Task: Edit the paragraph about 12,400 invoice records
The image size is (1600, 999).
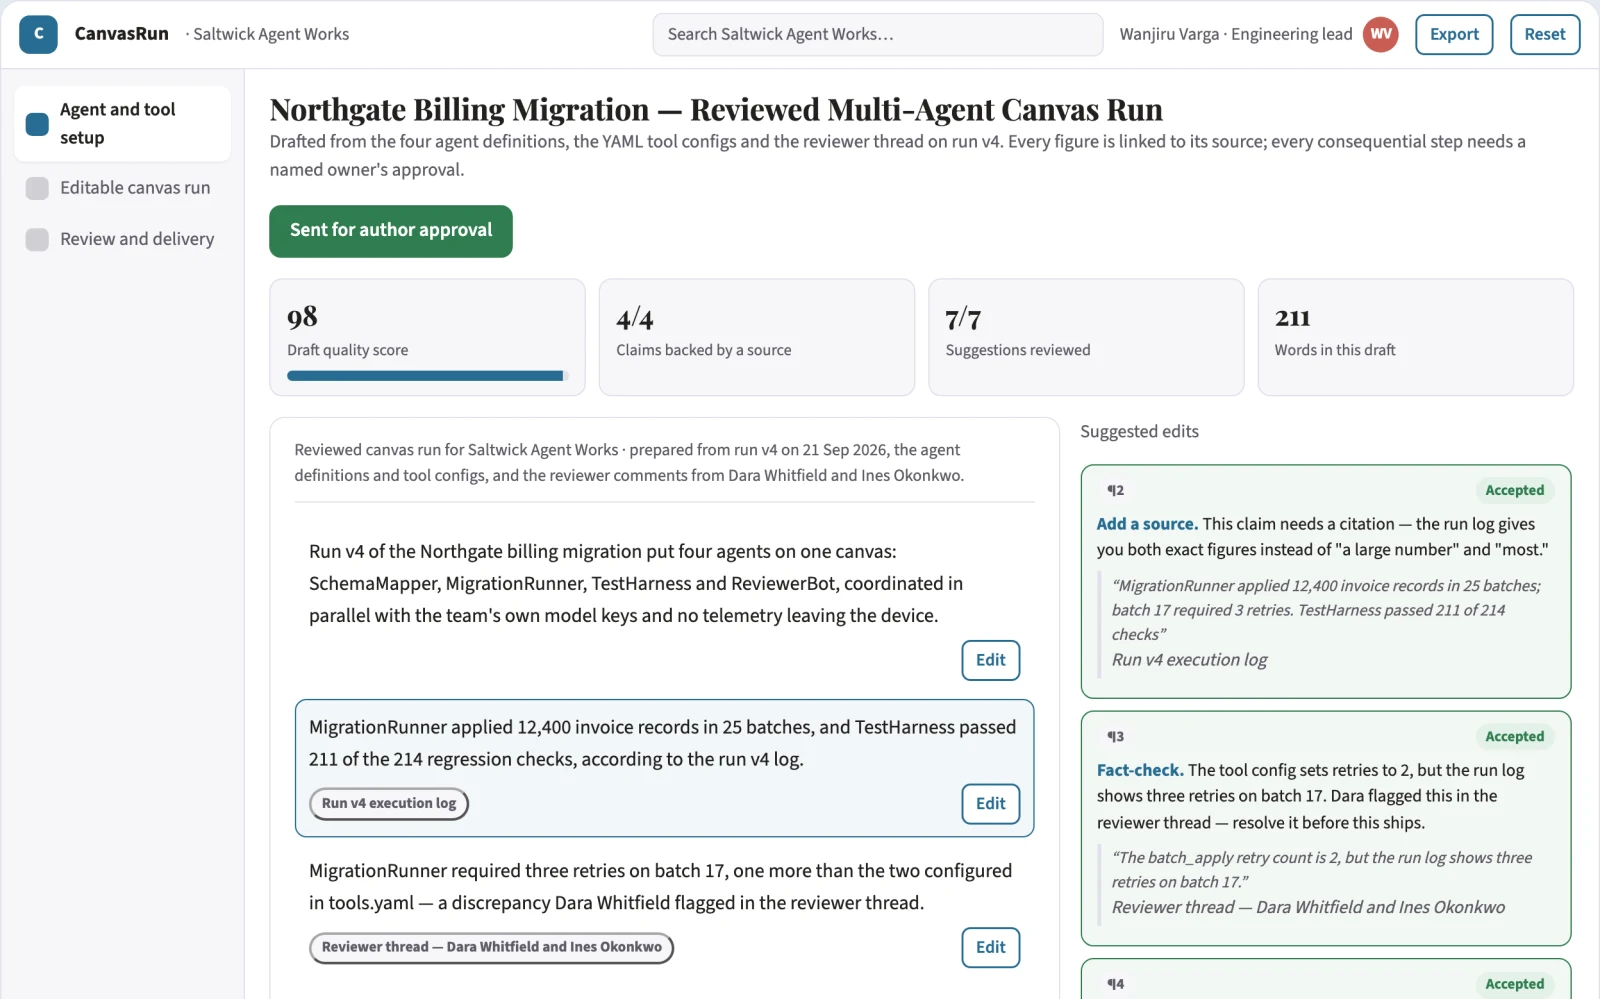Action: [991, 804]
